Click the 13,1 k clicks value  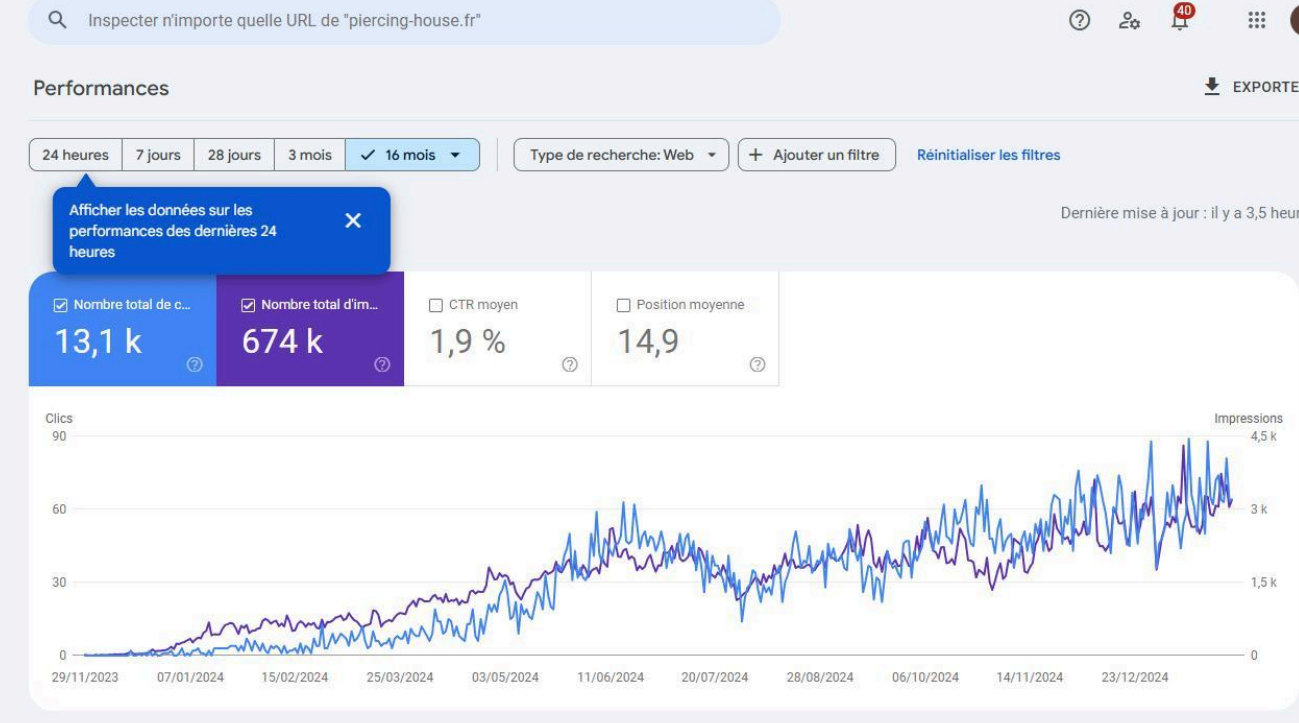click(98, 341)
